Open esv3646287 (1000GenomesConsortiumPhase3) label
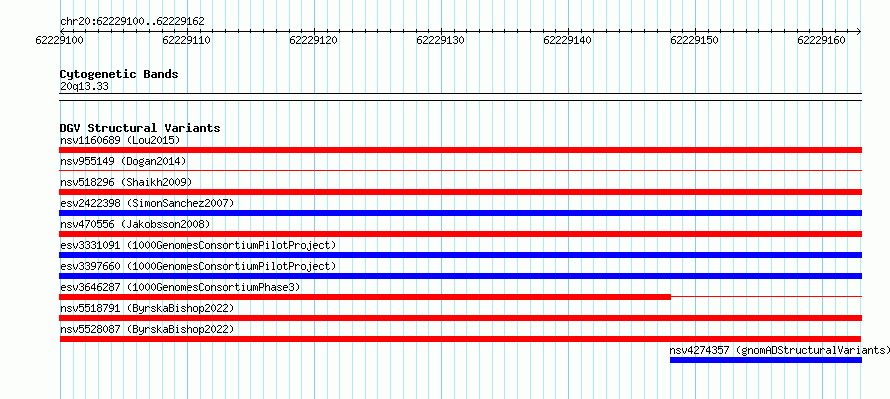 coord(180,287)
